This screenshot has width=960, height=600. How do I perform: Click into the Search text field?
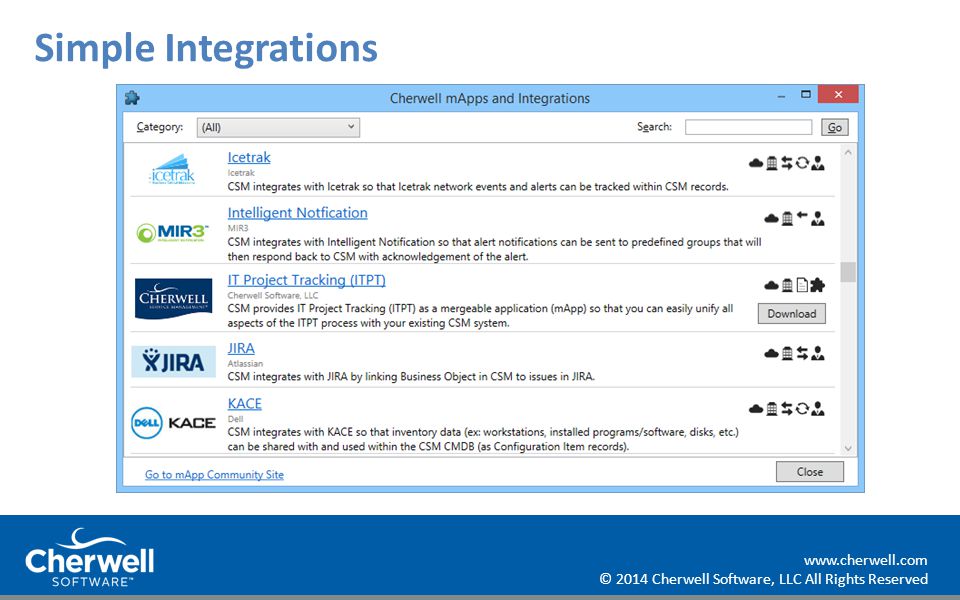tap(748, 127)
